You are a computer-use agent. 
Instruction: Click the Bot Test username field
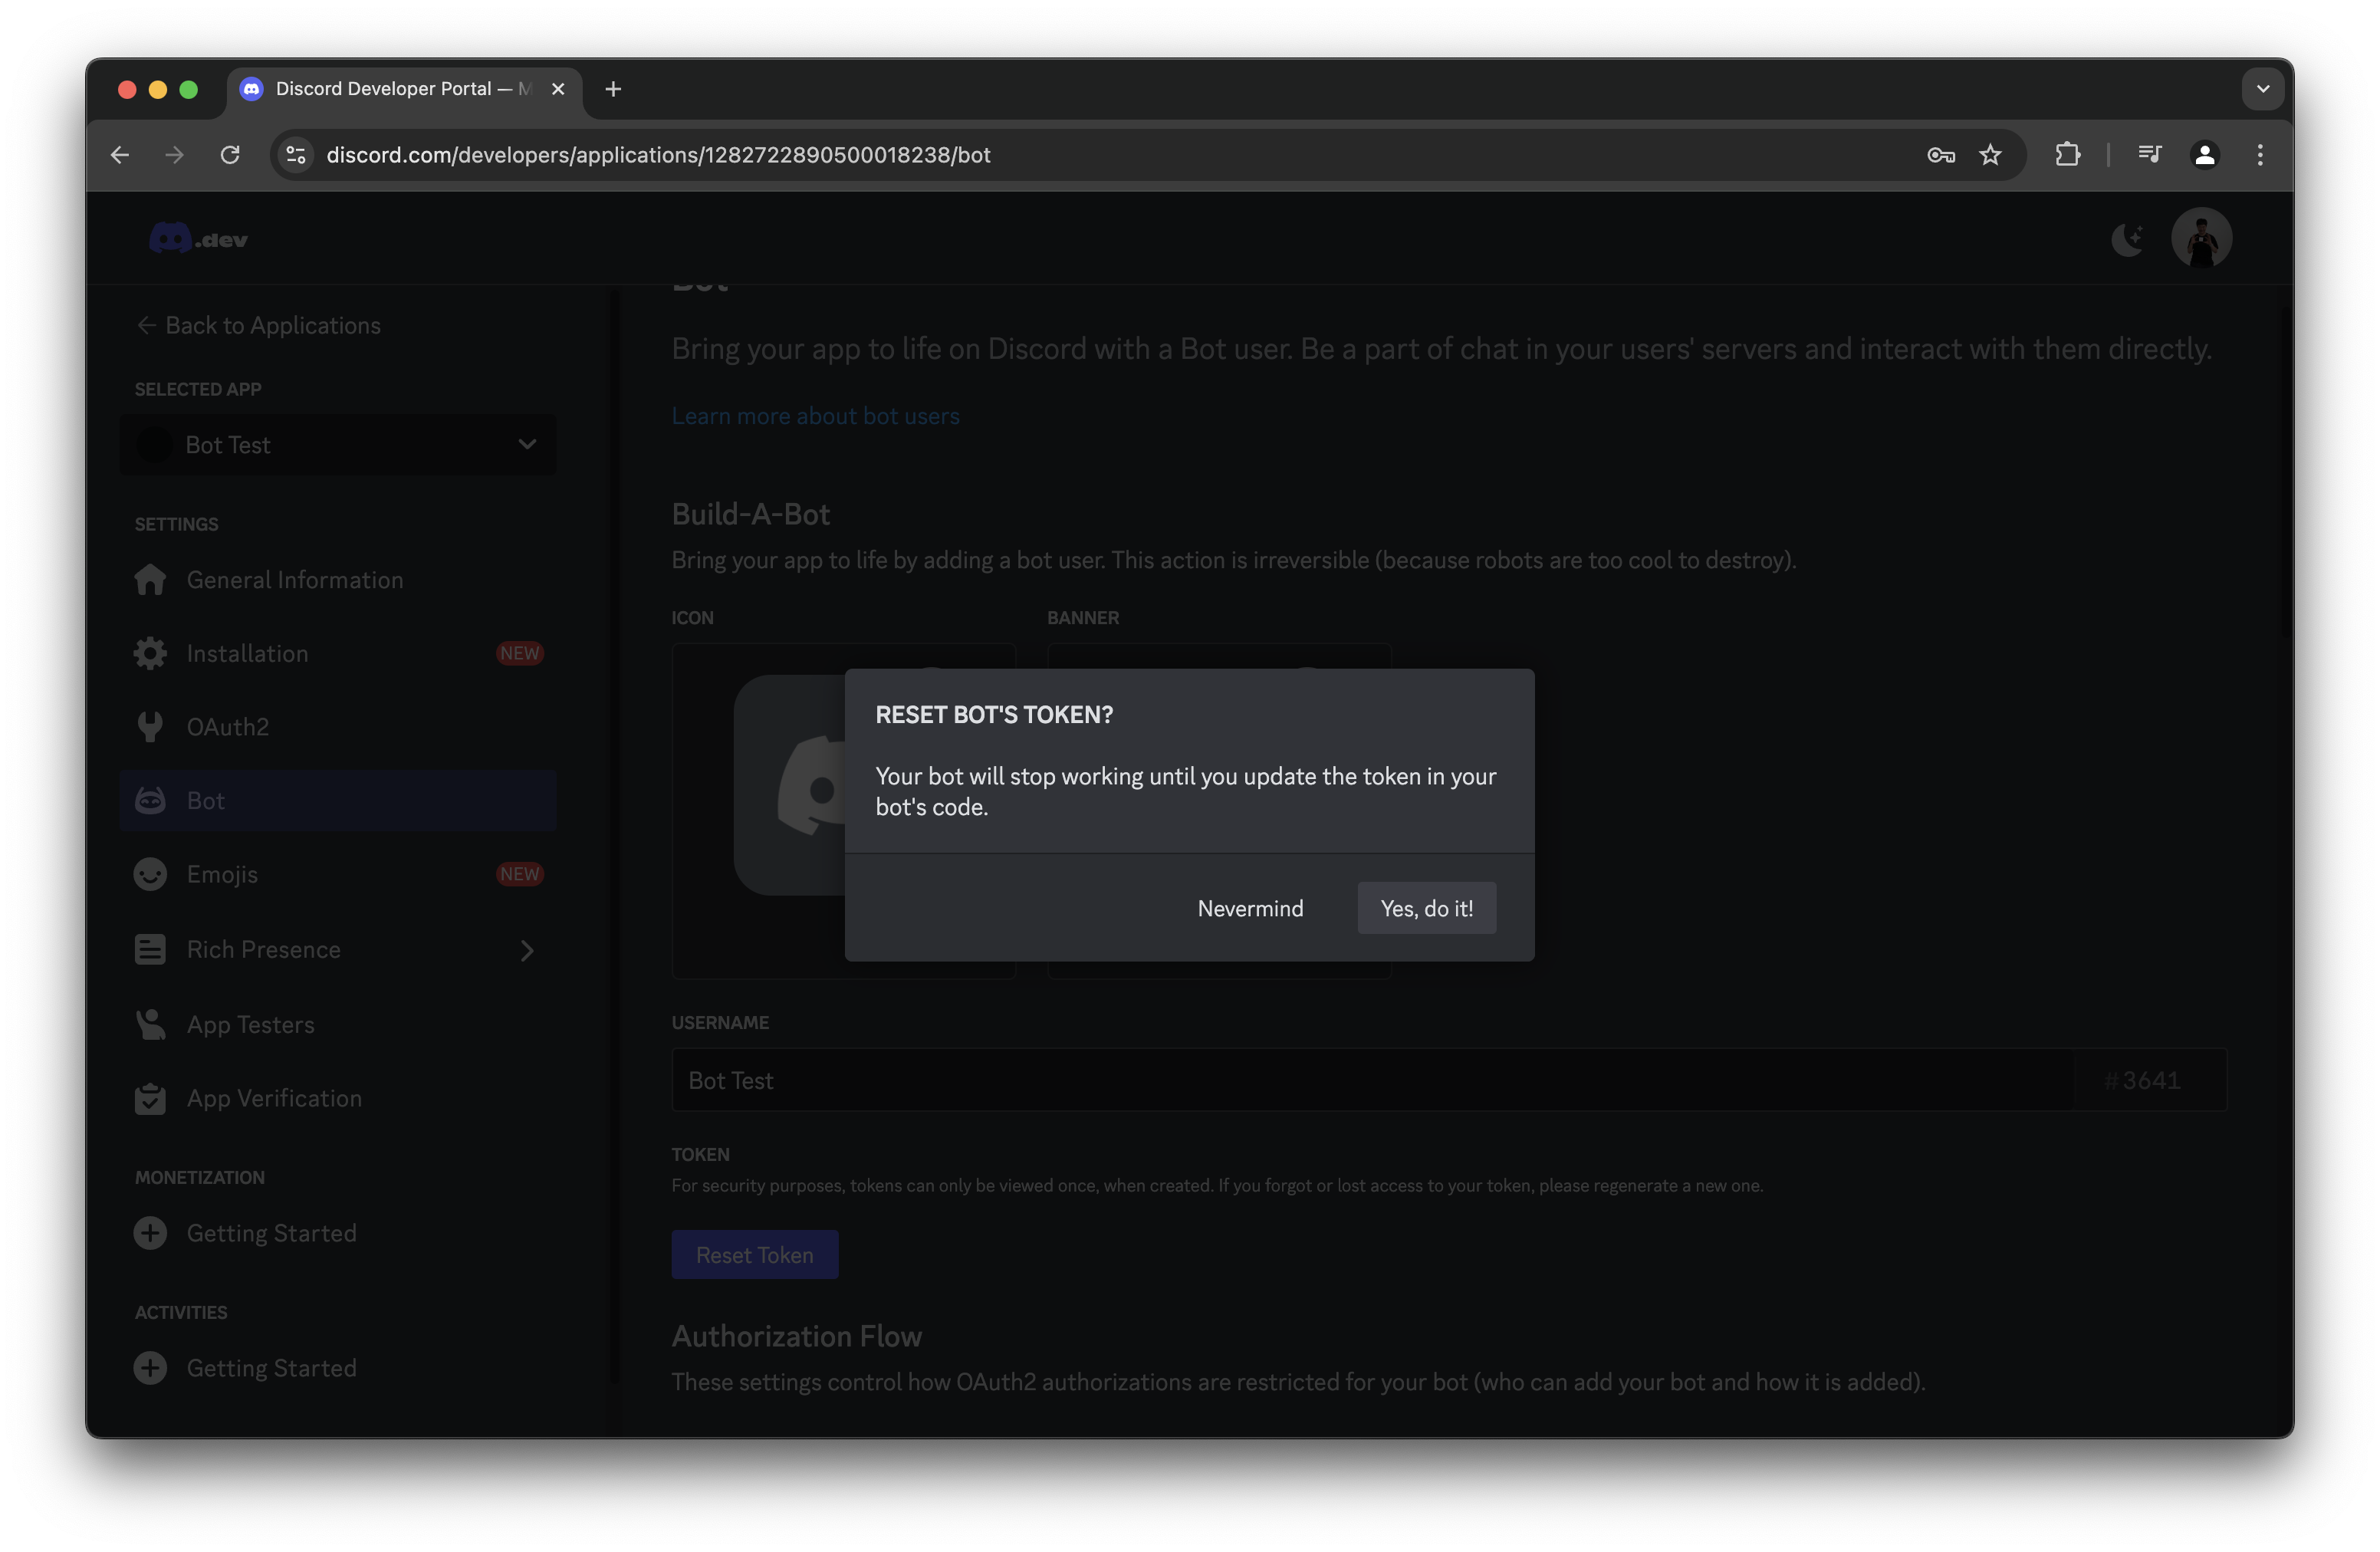click(1370, 1080)
